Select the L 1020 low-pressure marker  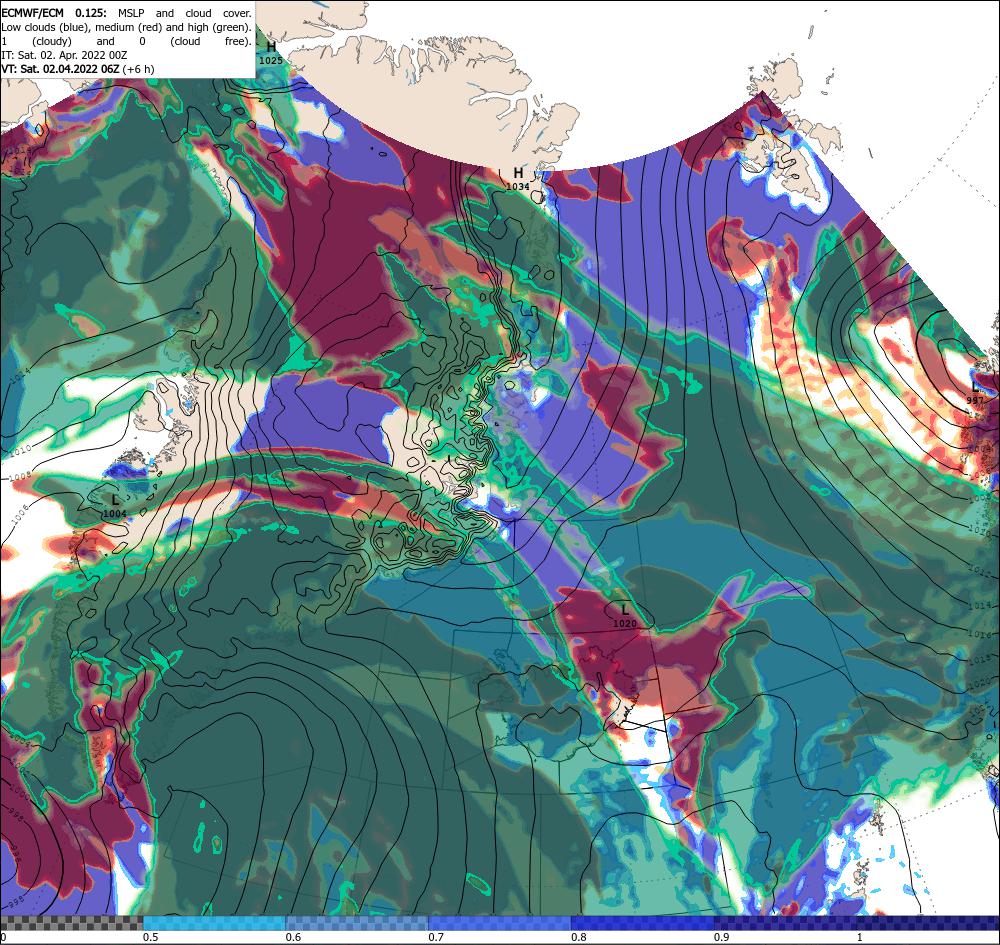pyautogui.click(x=625, y=616)
